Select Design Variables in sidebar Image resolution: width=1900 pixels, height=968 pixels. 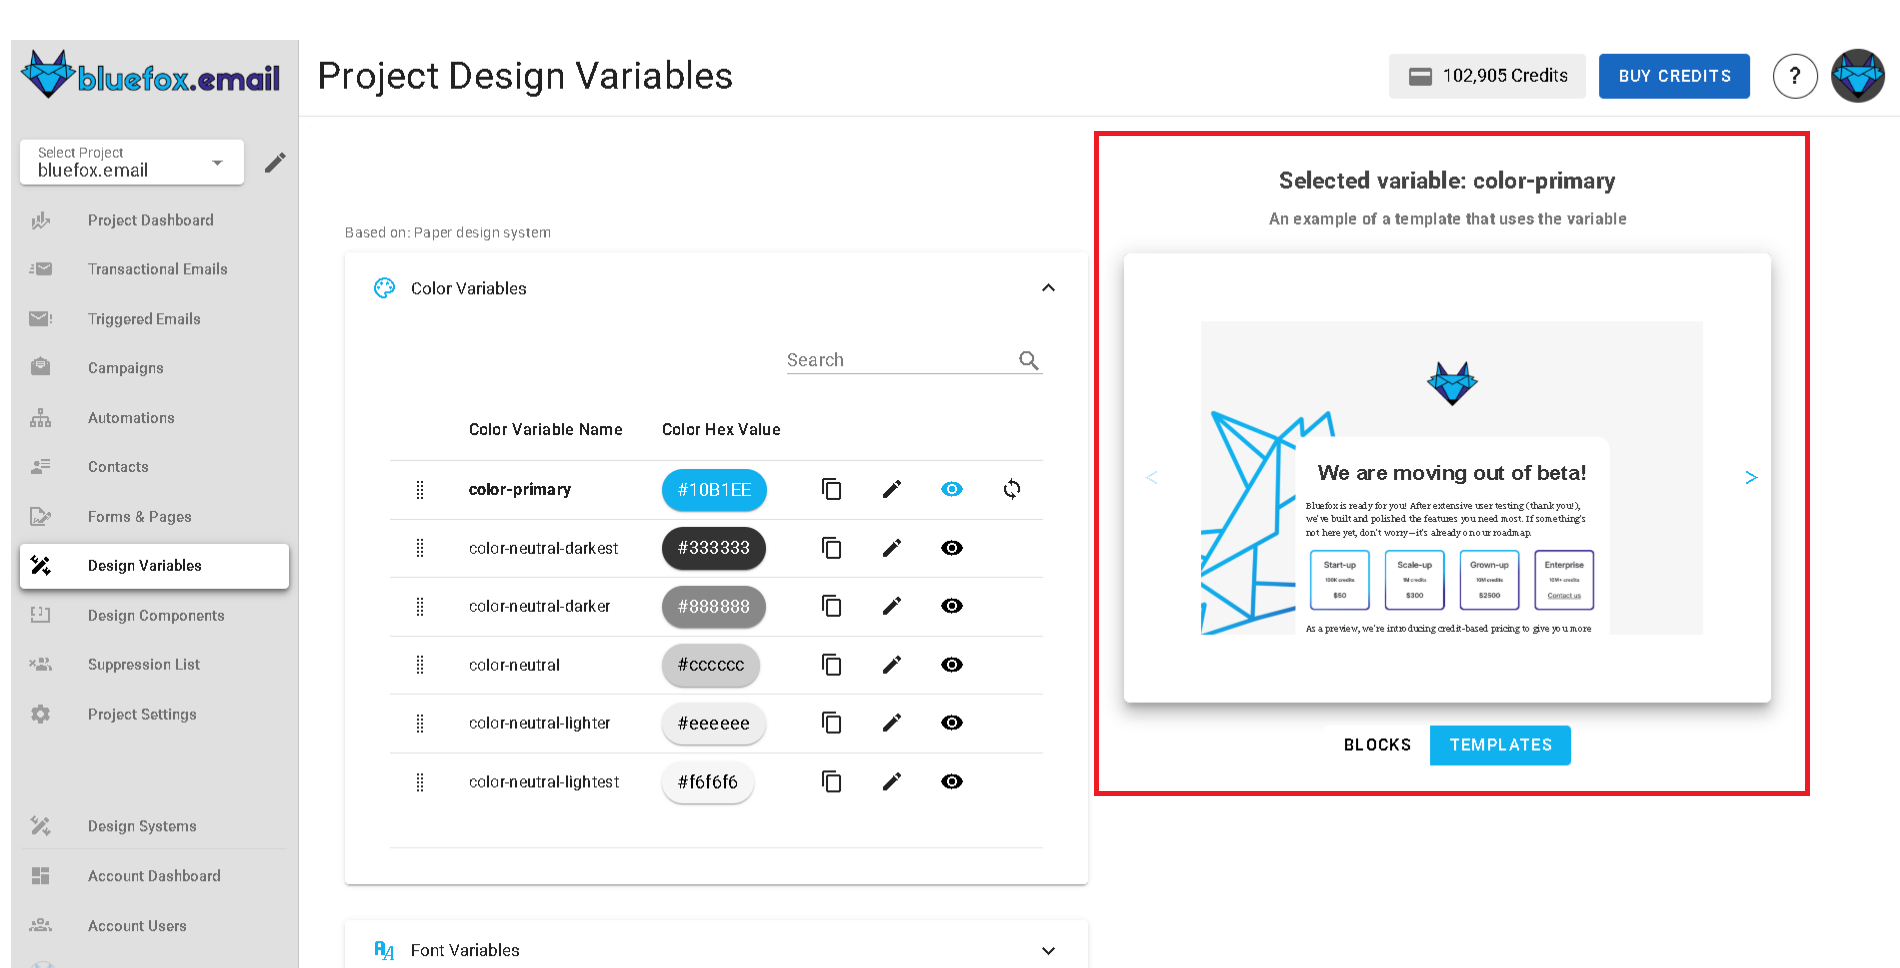pyautogui.click(x=154, y=566)
